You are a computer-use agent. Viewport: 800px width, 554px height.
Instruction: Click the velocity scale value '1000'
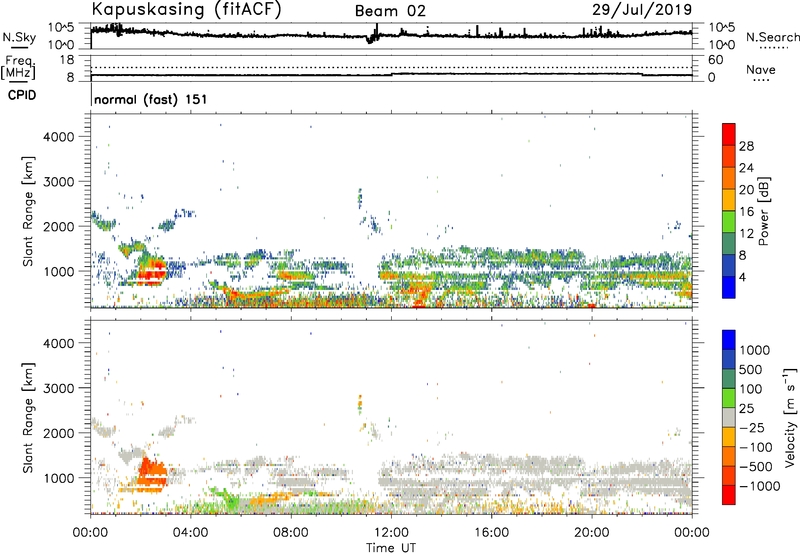point(754,350)
